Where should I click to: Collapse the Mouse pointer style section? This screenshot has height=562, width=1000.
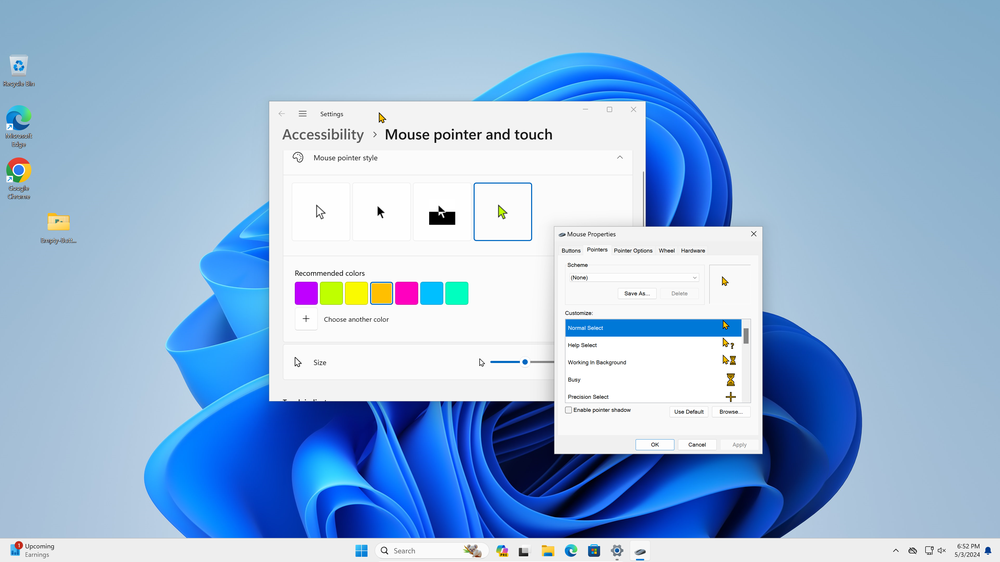coord(619,158)
